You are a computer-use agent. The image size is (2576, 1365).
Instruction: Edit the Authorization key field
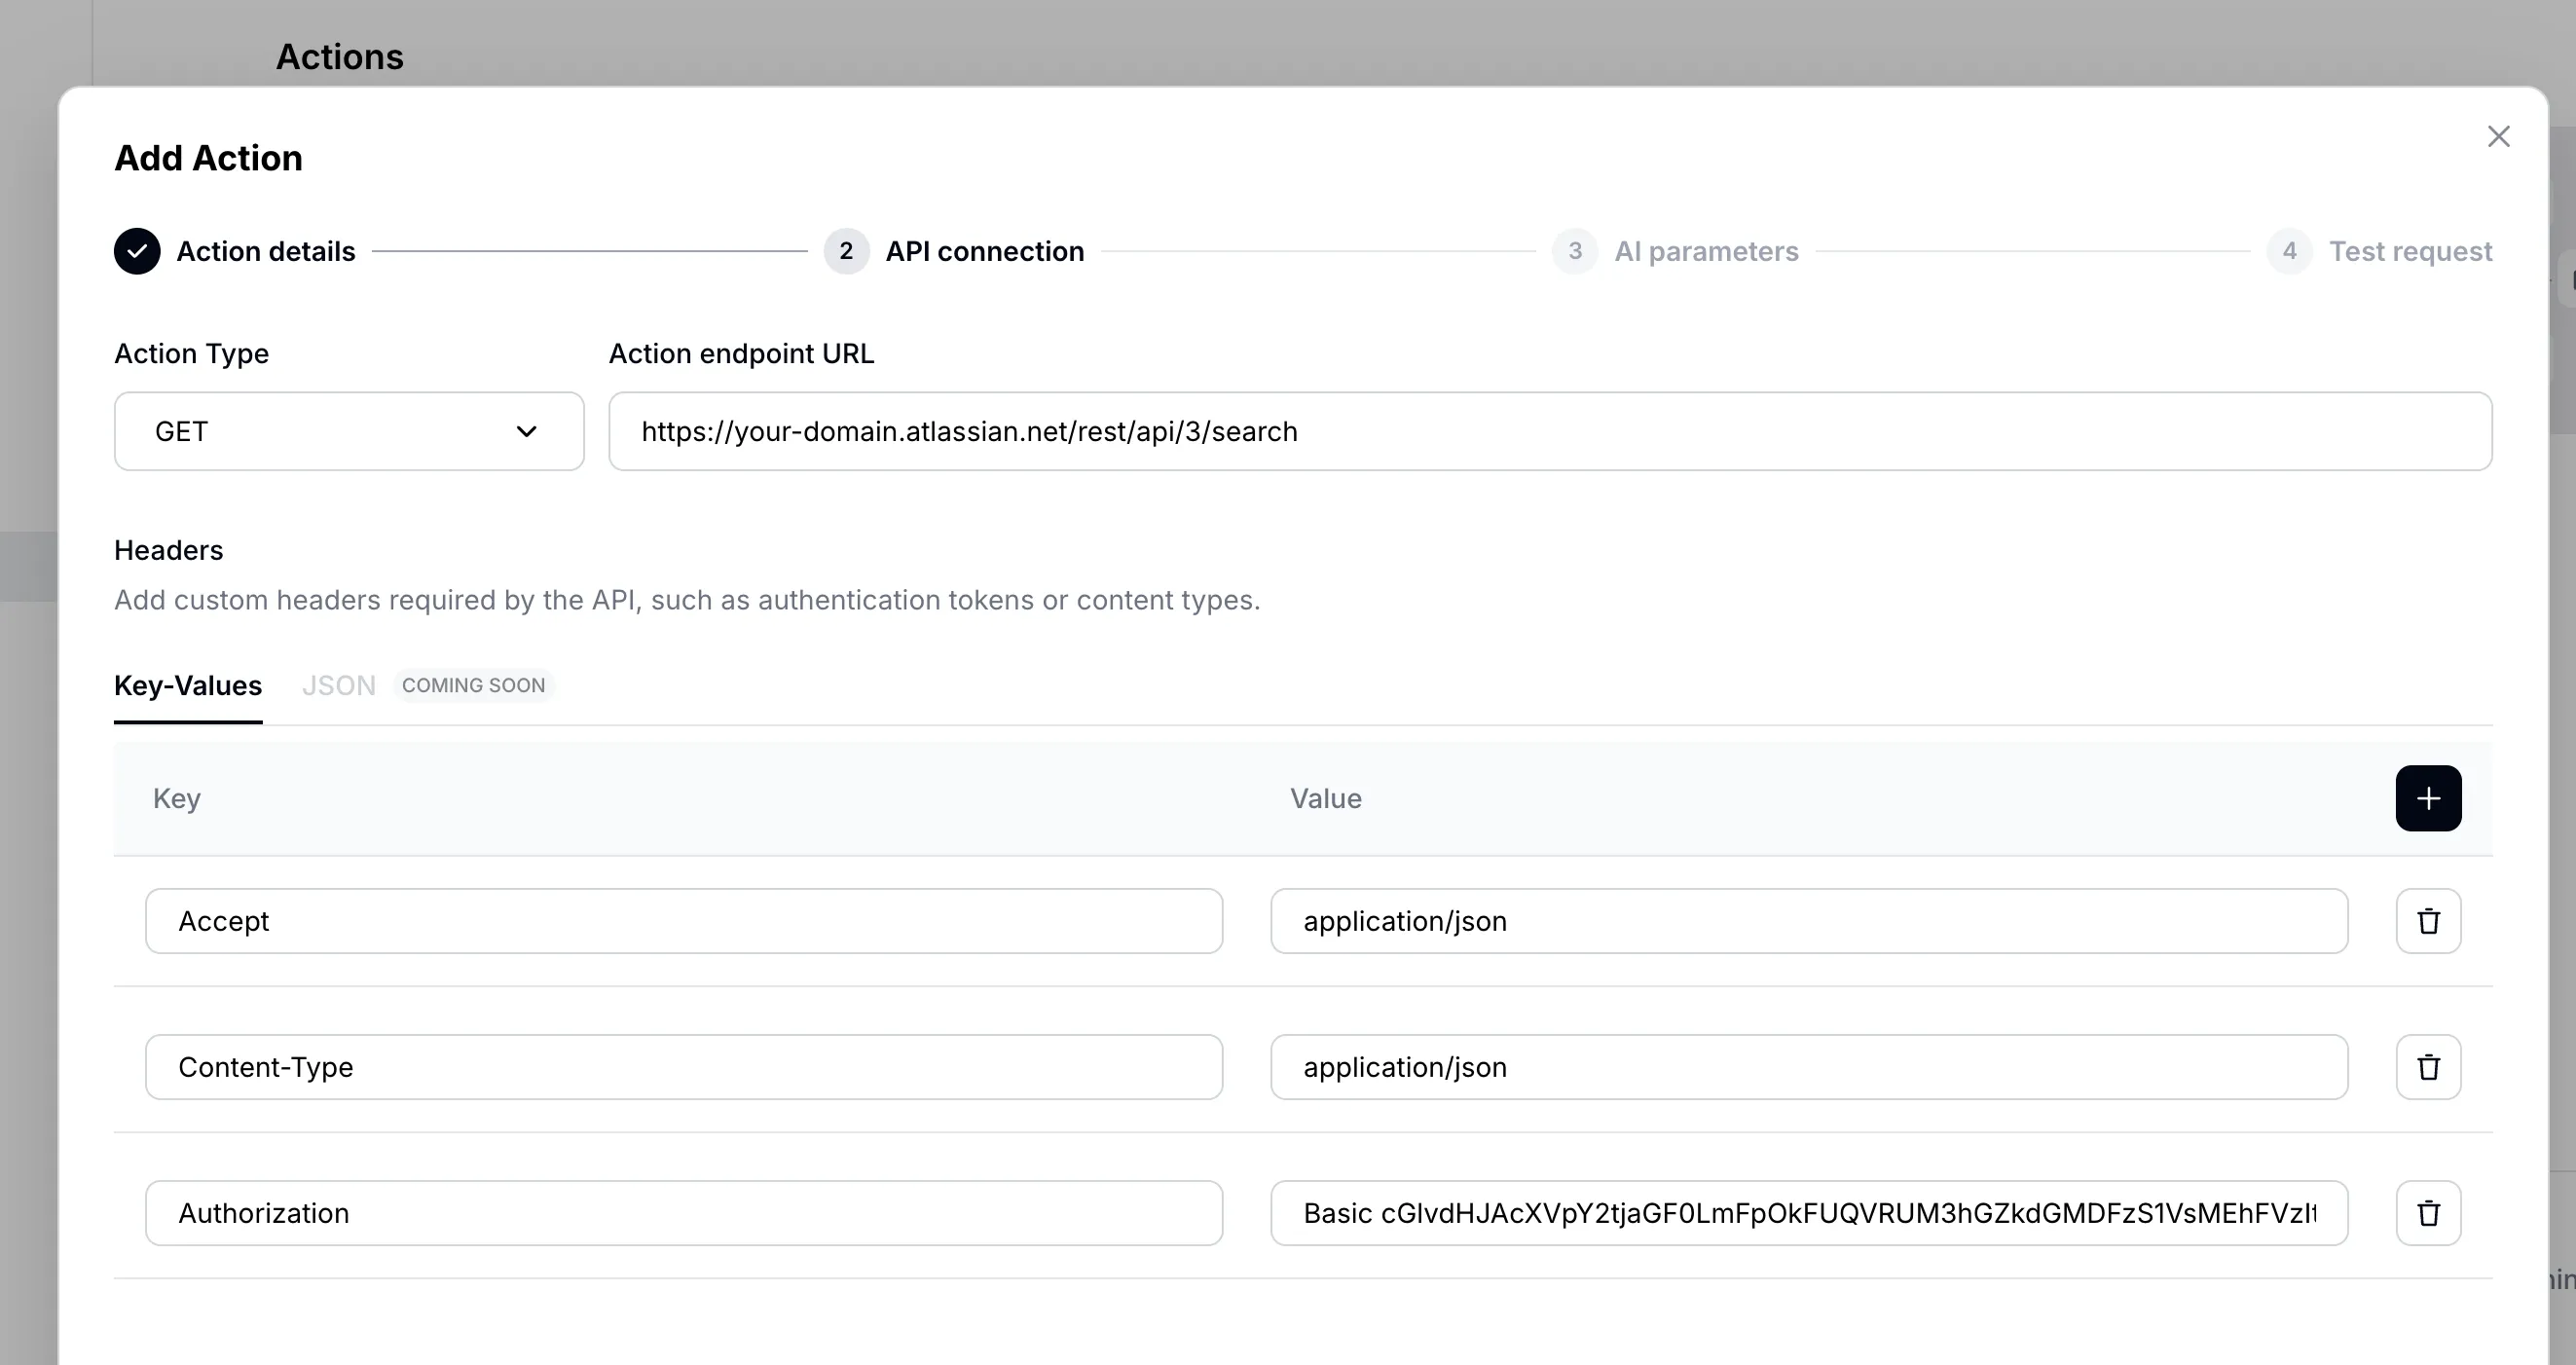[684, 1213]
